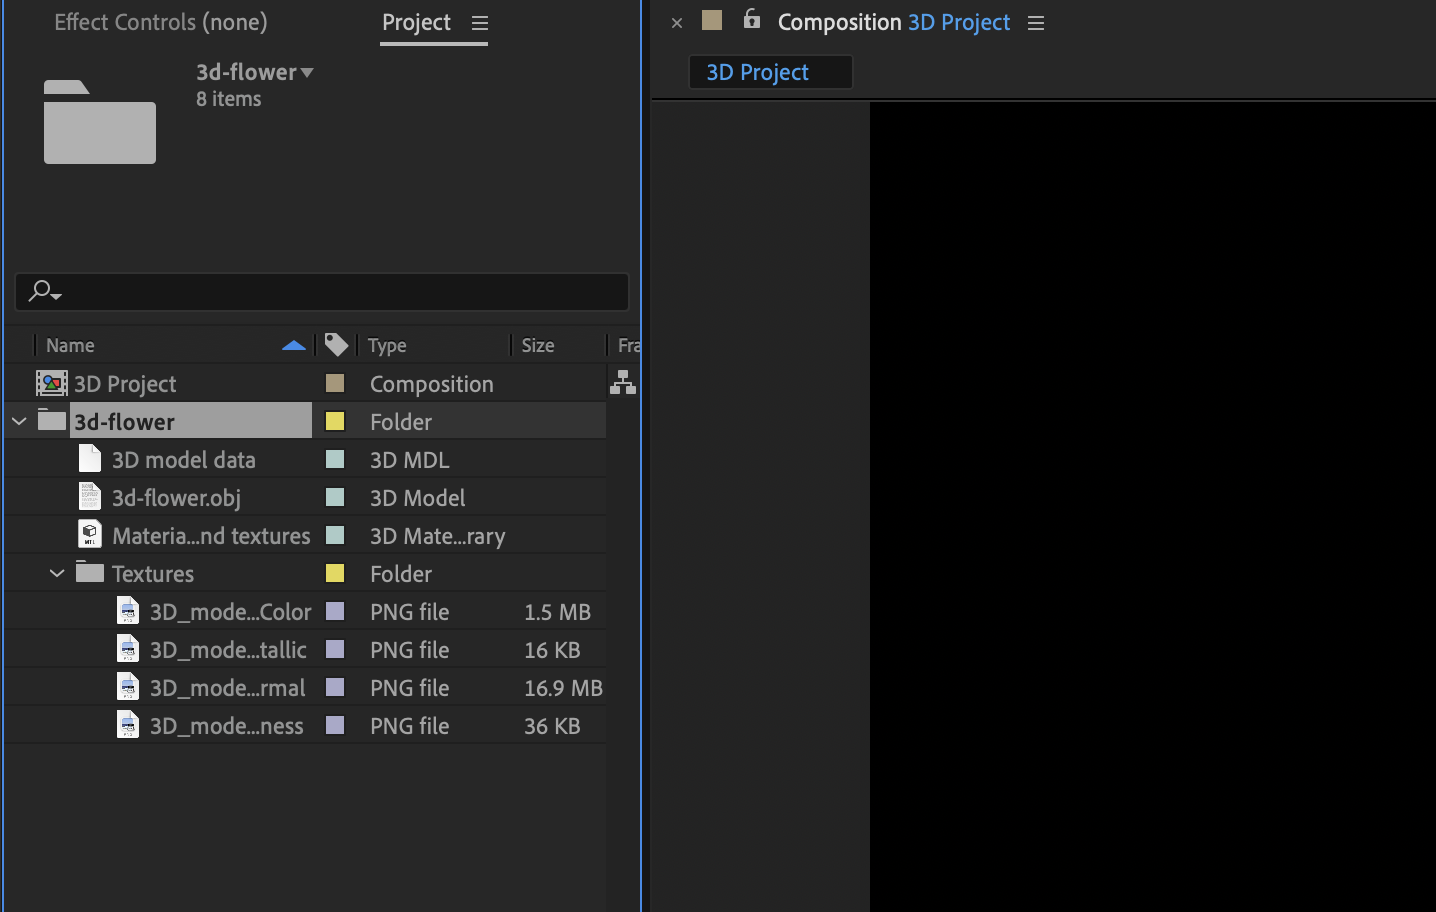Click the 3d-flower yellow label swatch
This screenshot has width=1436, height=912.
pyautogui.click(x=335, y=421)
